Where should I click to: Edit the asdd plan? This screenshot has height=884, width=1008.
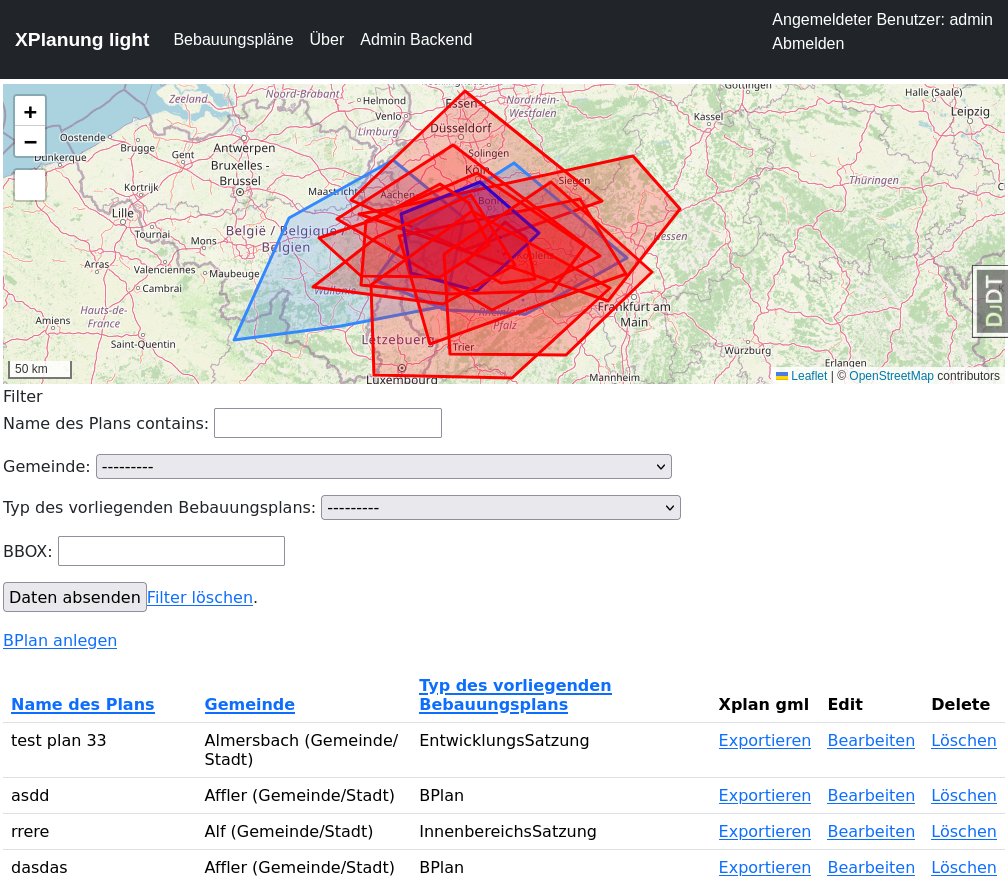tap(871, 796)
